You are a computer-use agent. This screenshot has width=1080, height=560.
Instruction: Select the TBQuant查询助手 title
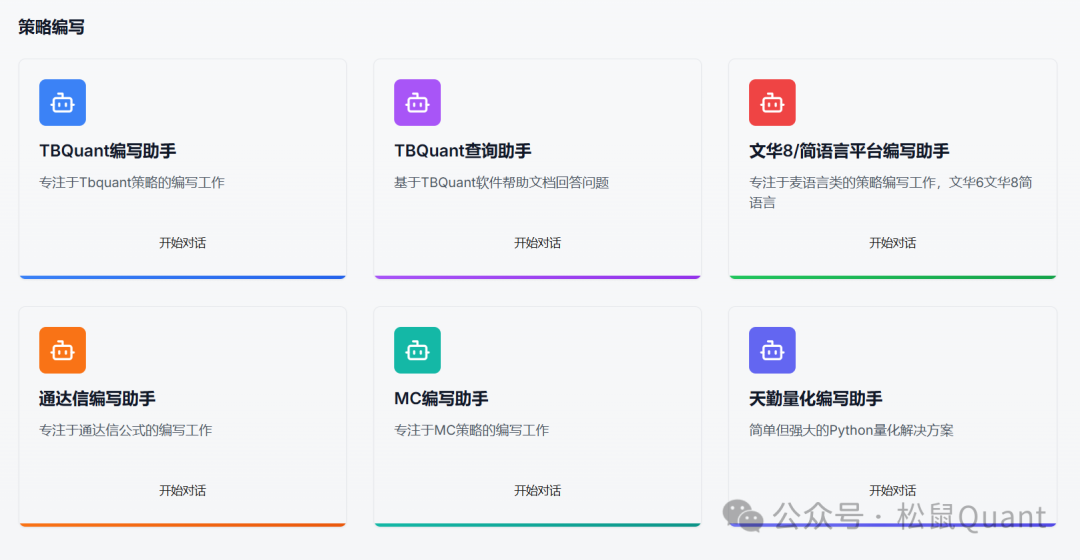tap(463, 151)
